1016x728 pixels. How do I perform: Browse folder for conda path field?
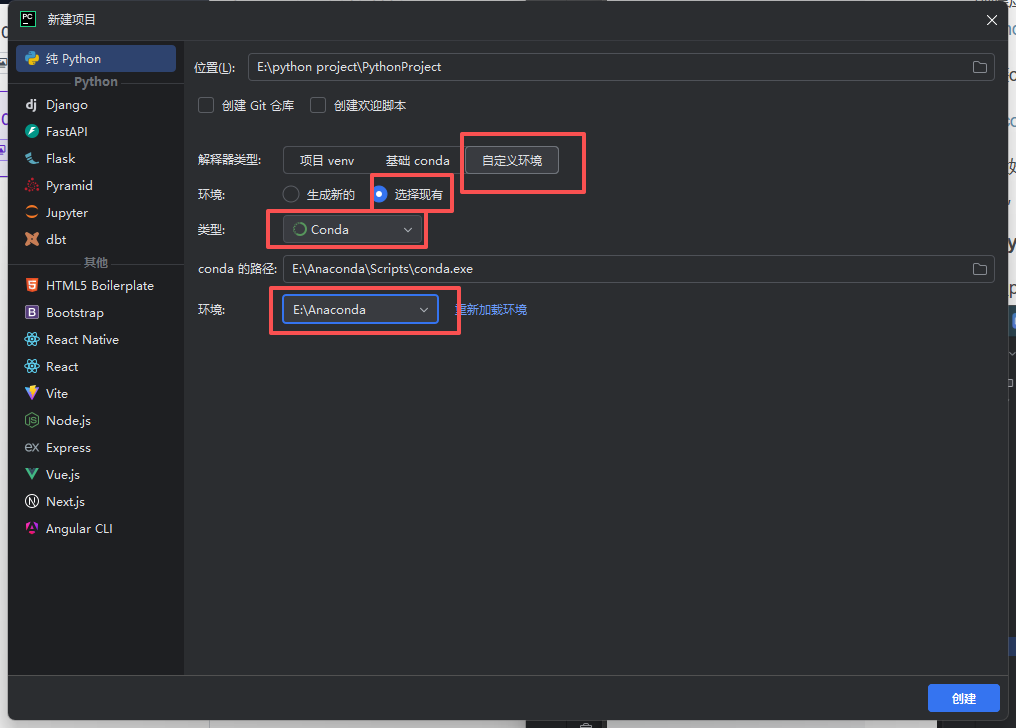[x=980, y=269]
